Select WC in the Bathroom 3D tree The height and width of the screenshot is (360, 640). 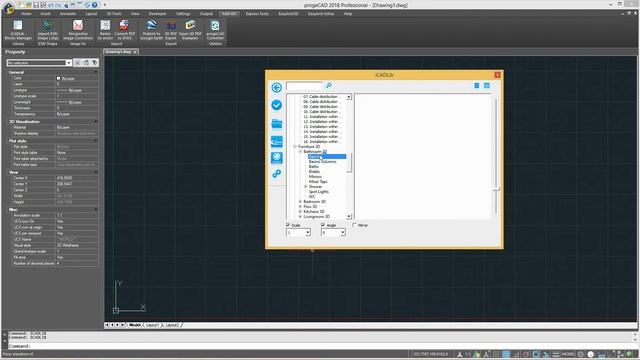[x=312, y=197]
